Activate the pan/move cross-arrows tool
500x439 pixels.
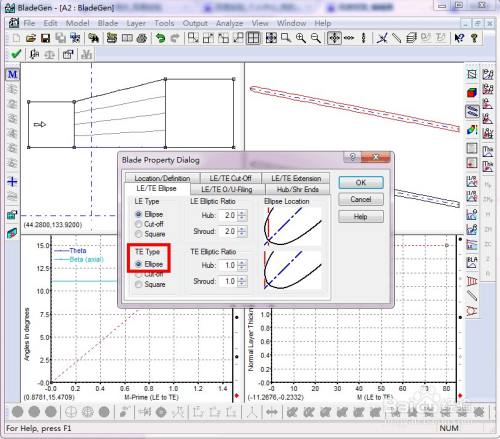tap(334, 38)
